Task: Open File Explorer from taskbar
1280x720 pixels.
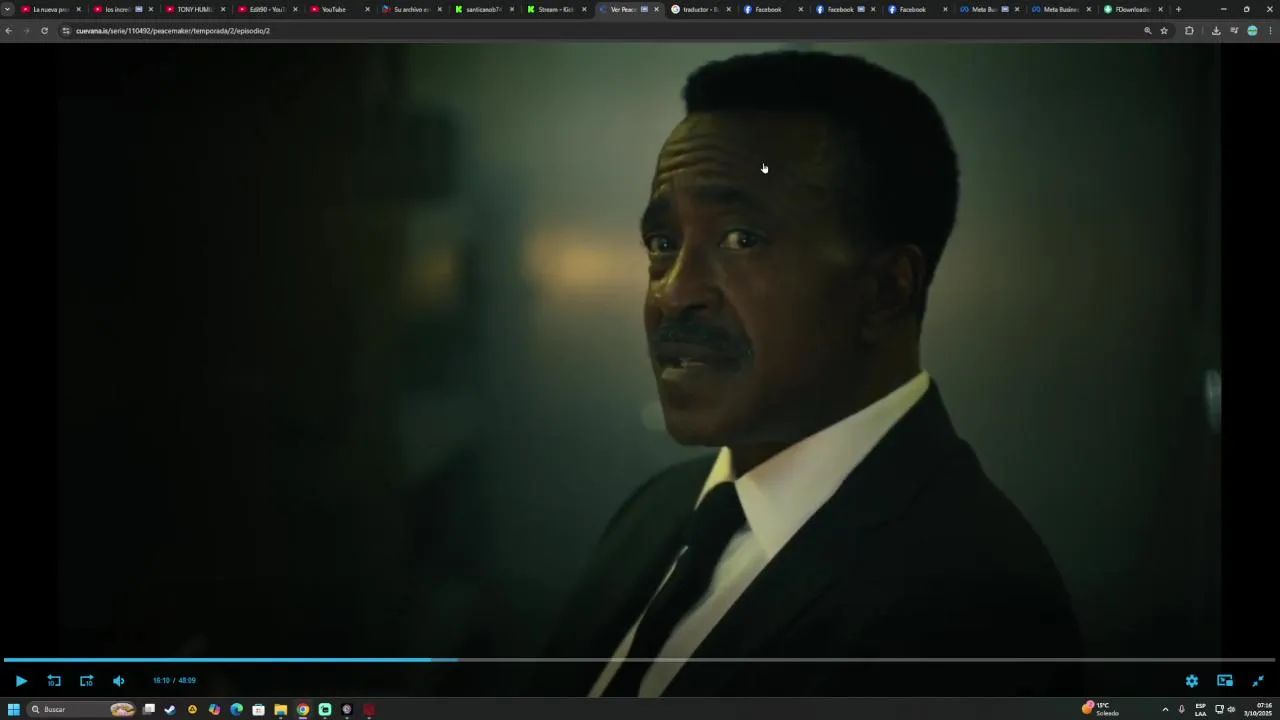Action: 281,710
